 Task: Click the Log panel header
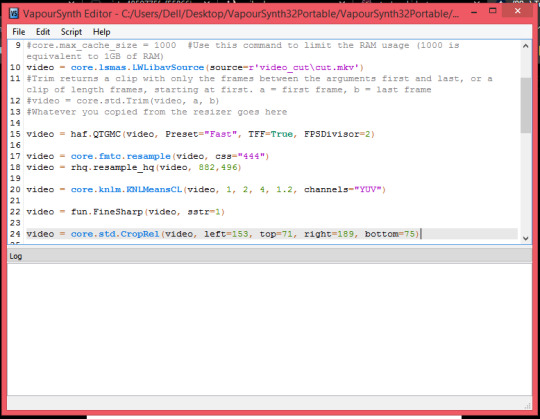(x=269, y=256)
